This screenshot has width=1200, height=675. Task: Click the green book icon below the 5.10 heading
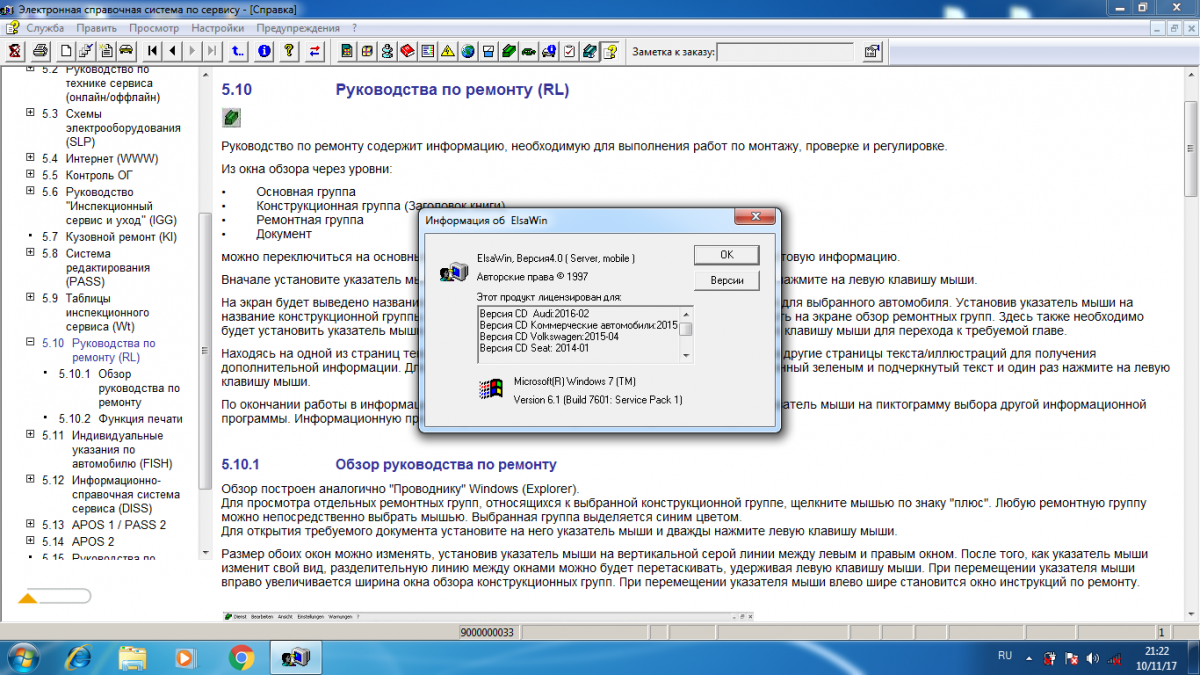230,118
